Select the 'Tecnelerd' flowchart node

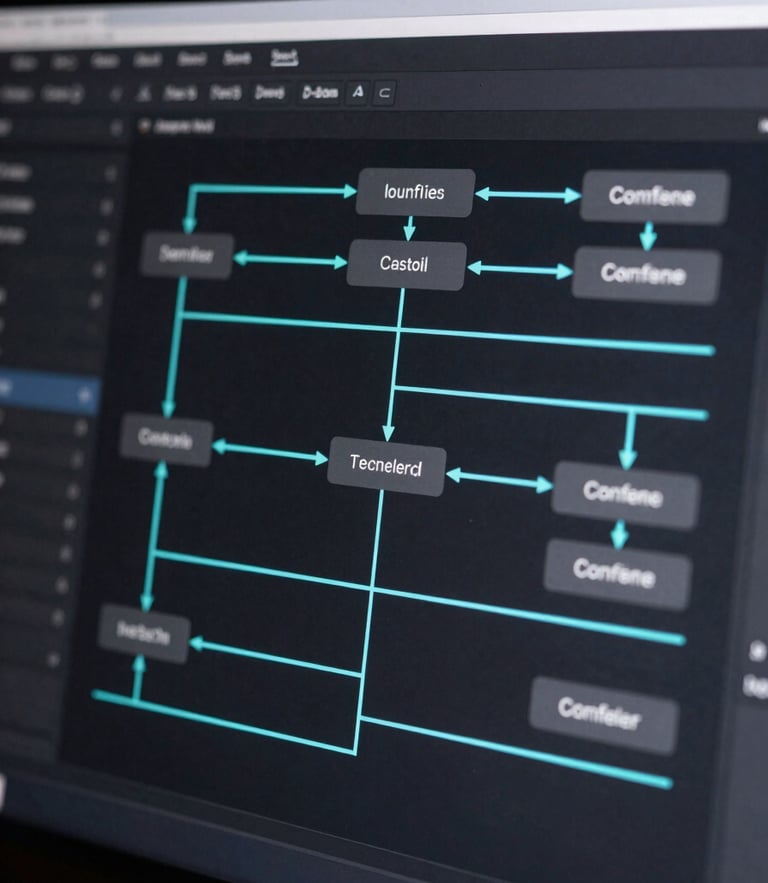click(386, 466)
